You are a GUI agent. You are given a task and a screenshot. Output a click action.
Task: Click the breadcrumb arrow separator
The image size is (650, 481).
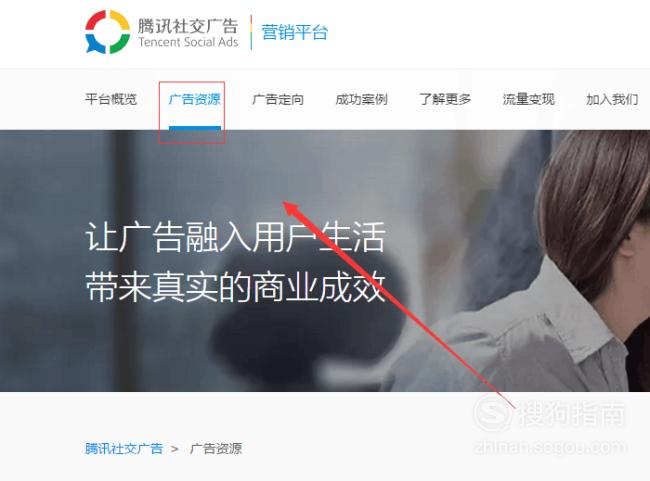[175, 449]
